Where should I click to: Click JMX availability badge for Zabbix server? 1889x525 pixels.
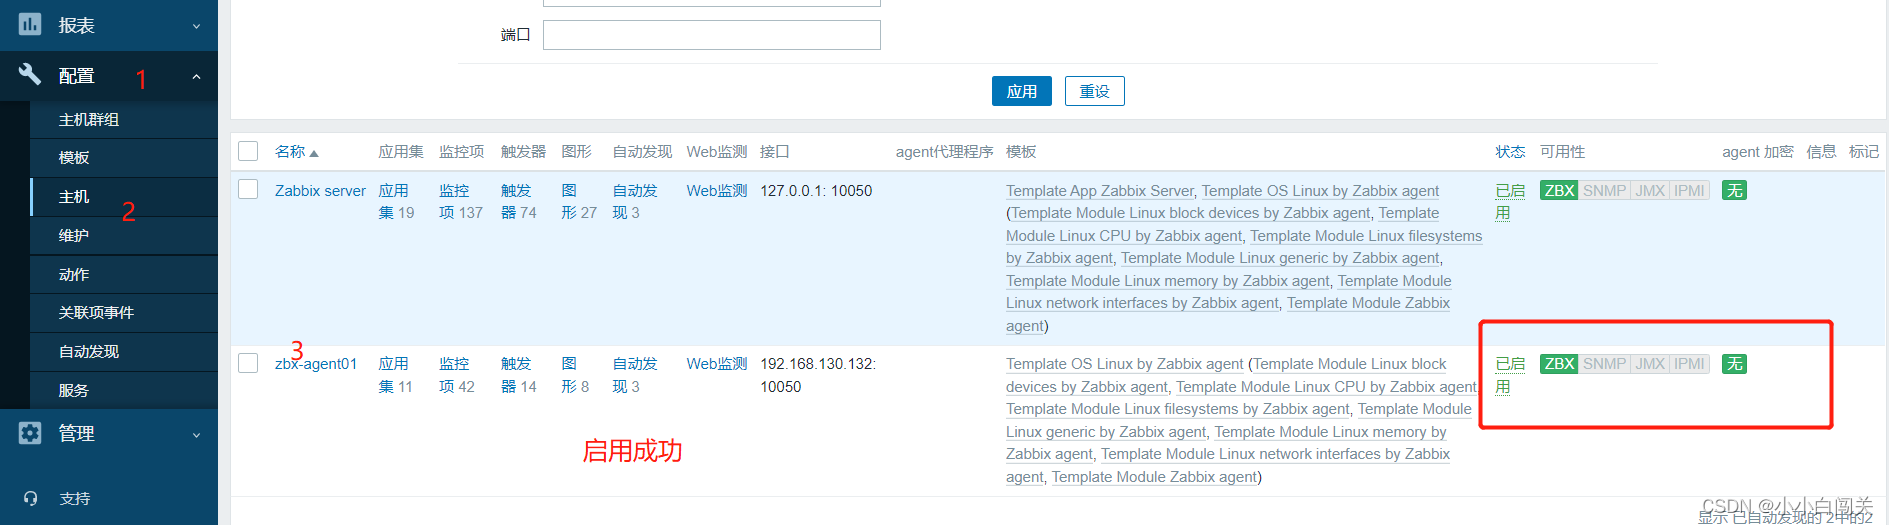(x=1650, y=190)
